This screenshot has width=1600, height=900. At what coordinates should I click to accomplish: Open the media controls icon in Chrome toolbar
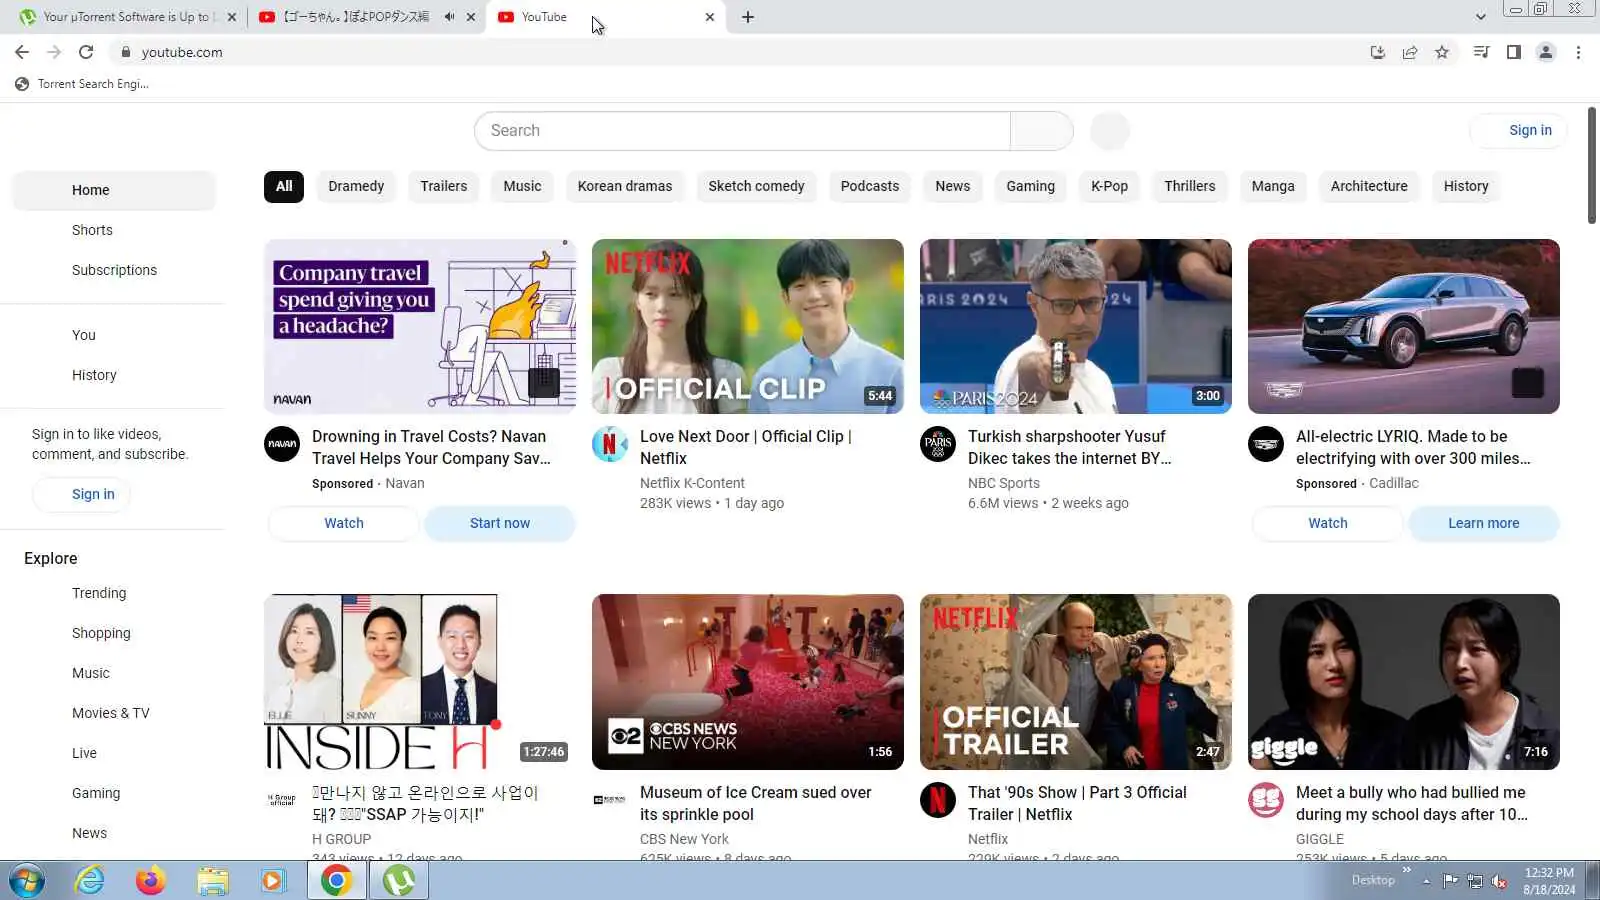tap(1482, 52)
